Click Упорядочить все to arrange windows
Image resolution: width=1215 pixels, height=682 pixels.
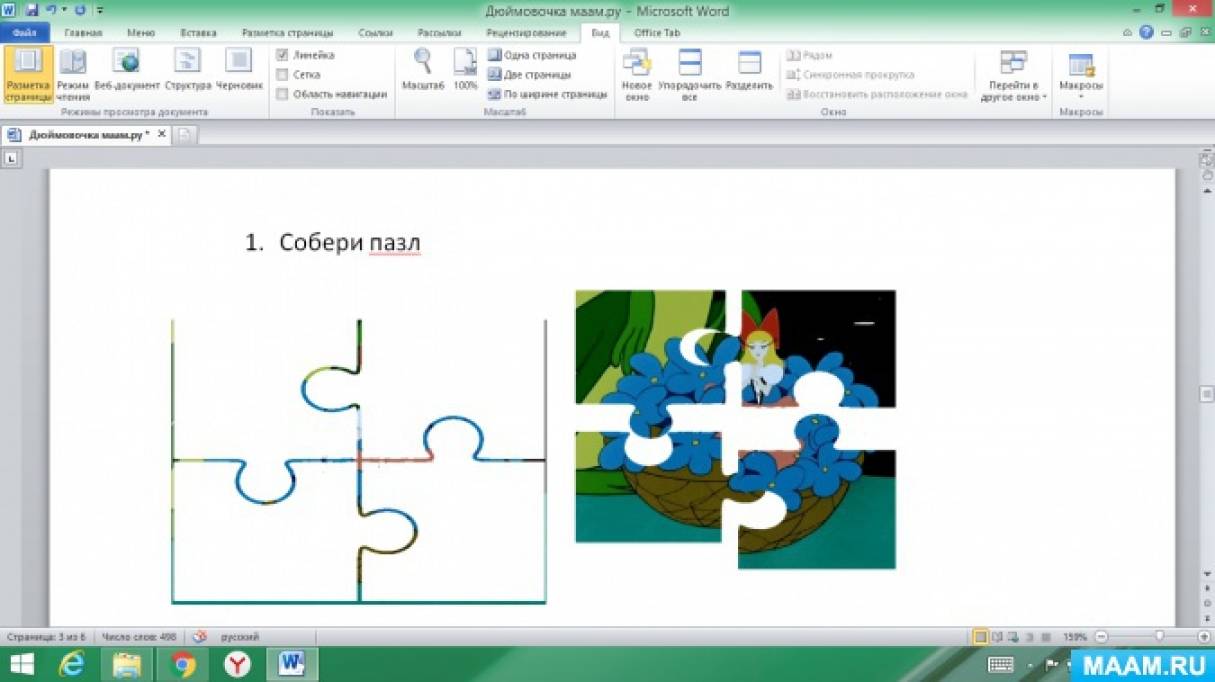click(x=689, y=75)
